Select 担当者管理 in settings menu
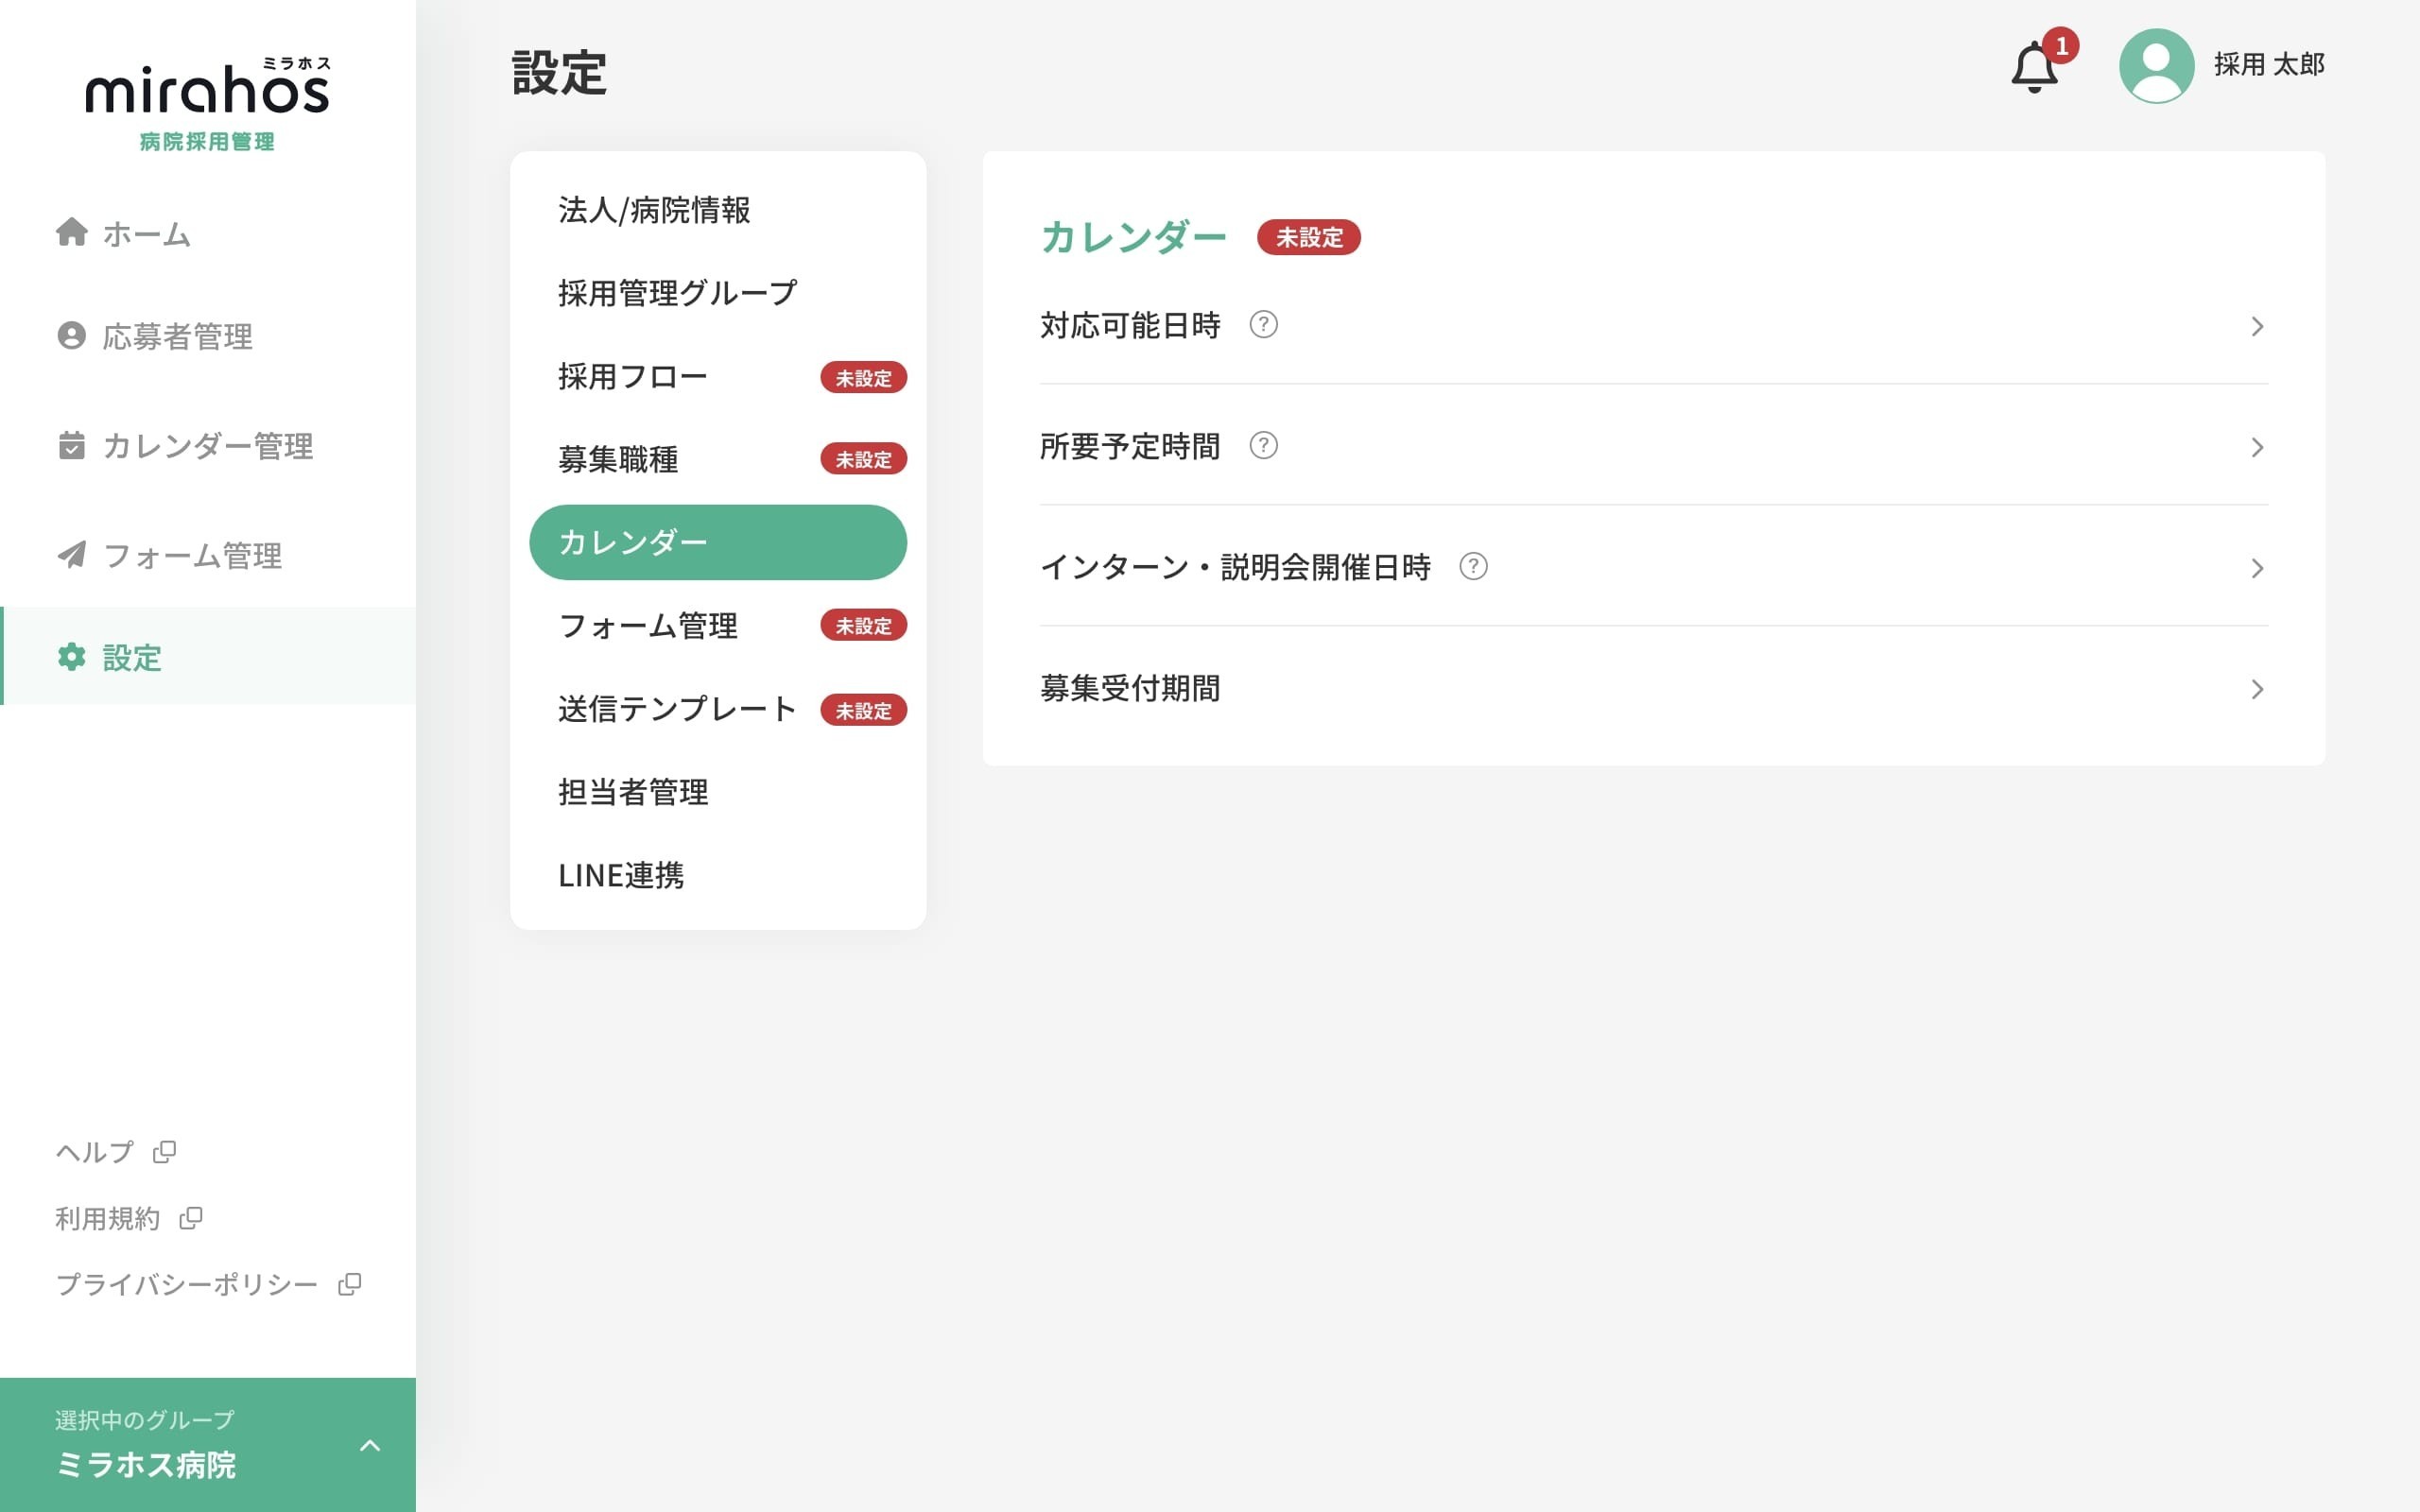The width and height of the screenshot is (2420, 1512). click(x=633, y=792)
